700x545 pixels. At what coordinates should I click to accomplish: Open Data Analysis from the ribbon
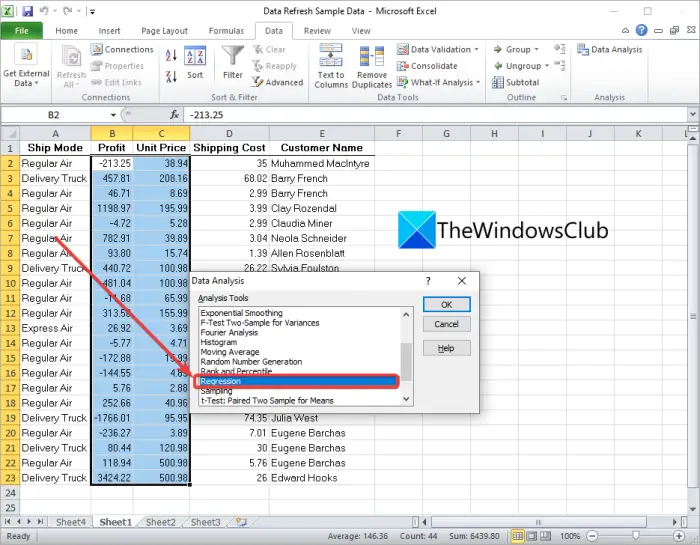[609, 50]
